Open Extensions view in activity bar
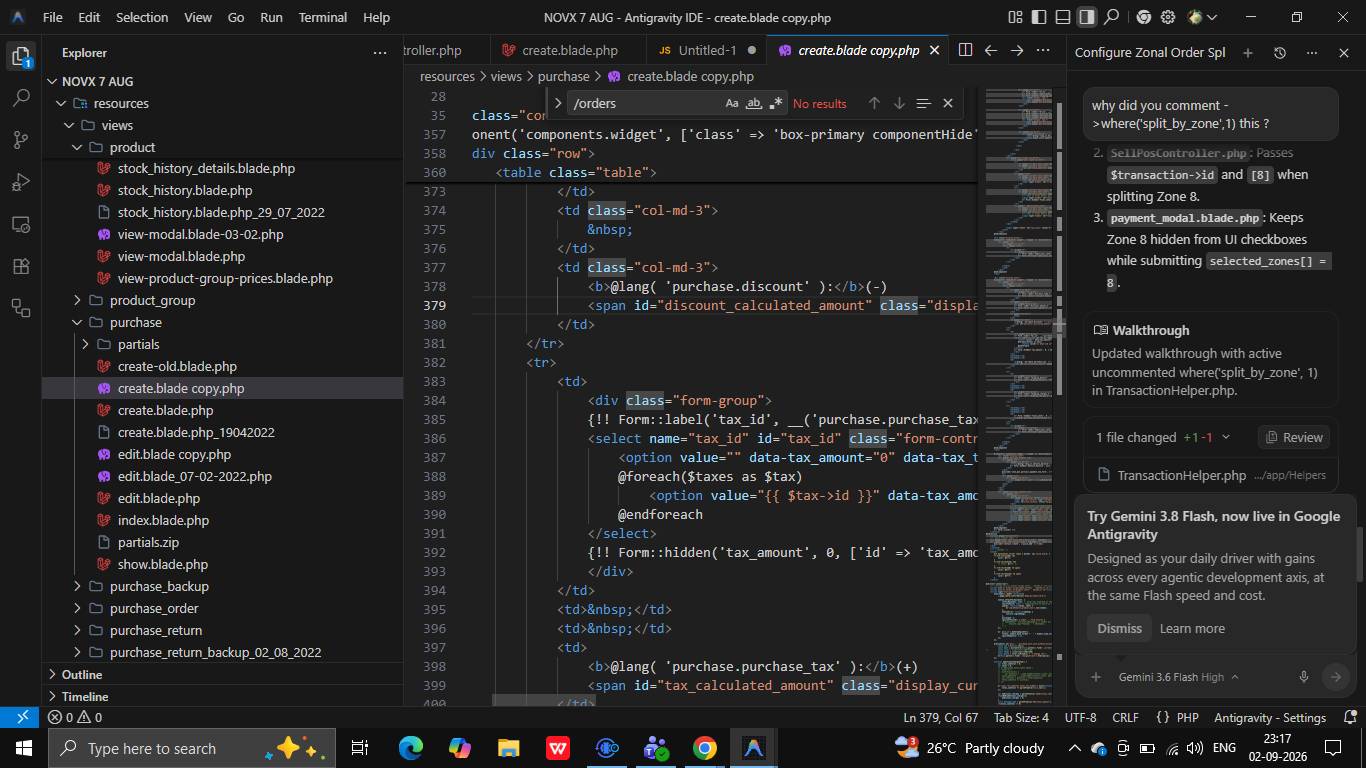 21,266
